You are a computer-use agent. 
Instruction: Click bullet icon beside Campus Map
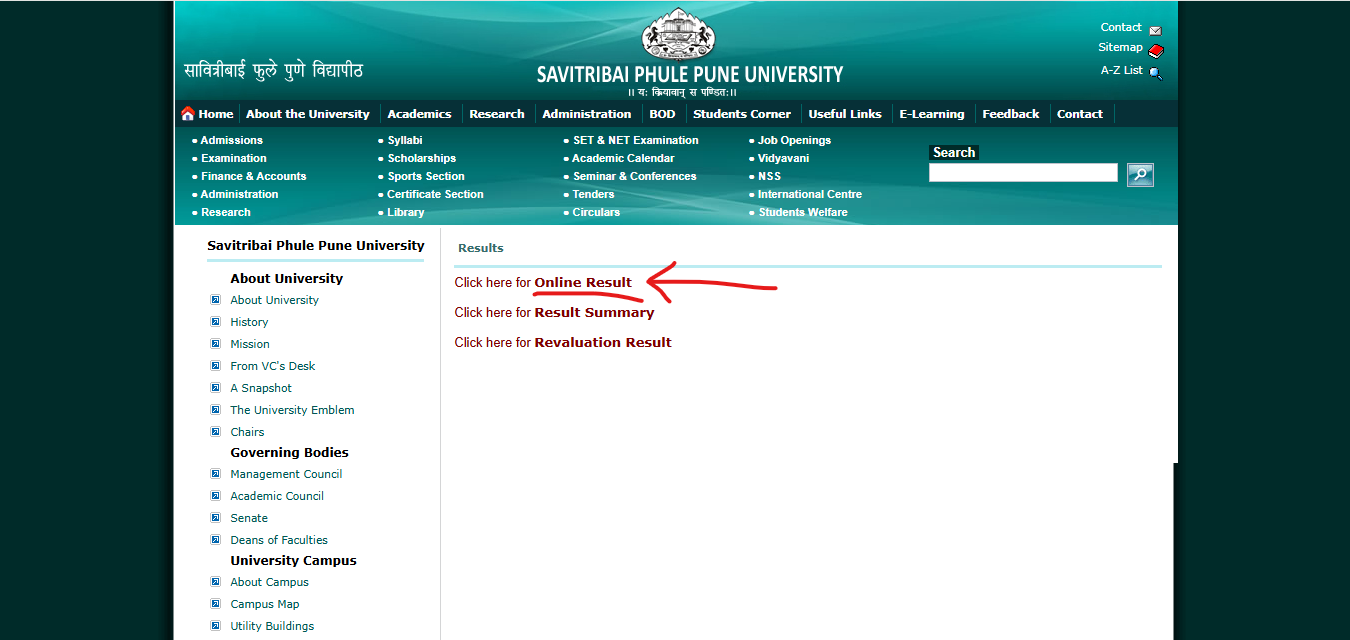tap(215, 604)
